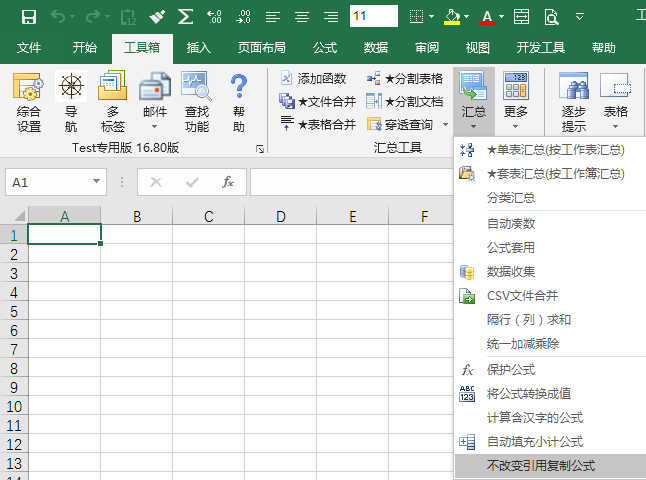Open the Name Box dropdown arrow
This screenshot has width=646, height=480.
97,182
